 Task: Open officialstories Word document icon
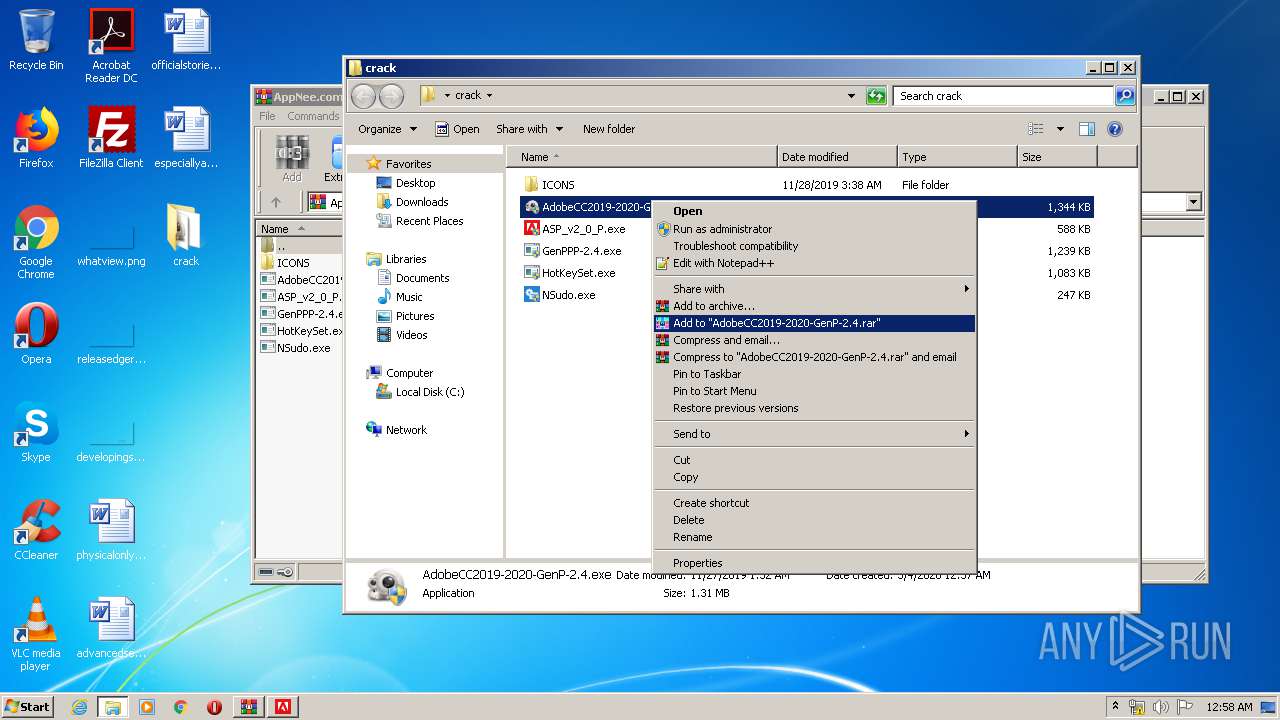(x=186, y=40)
